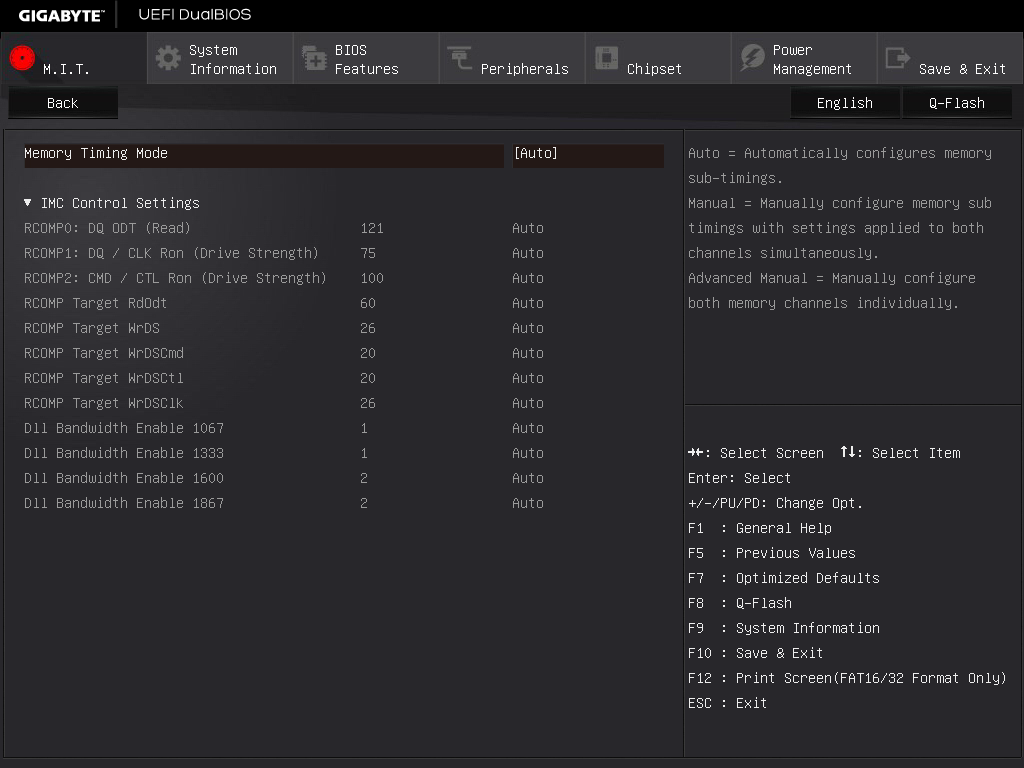Select RCOMP2: CMD / CTL Ron label
The image size is (1024, 768).
coord(175,278)
